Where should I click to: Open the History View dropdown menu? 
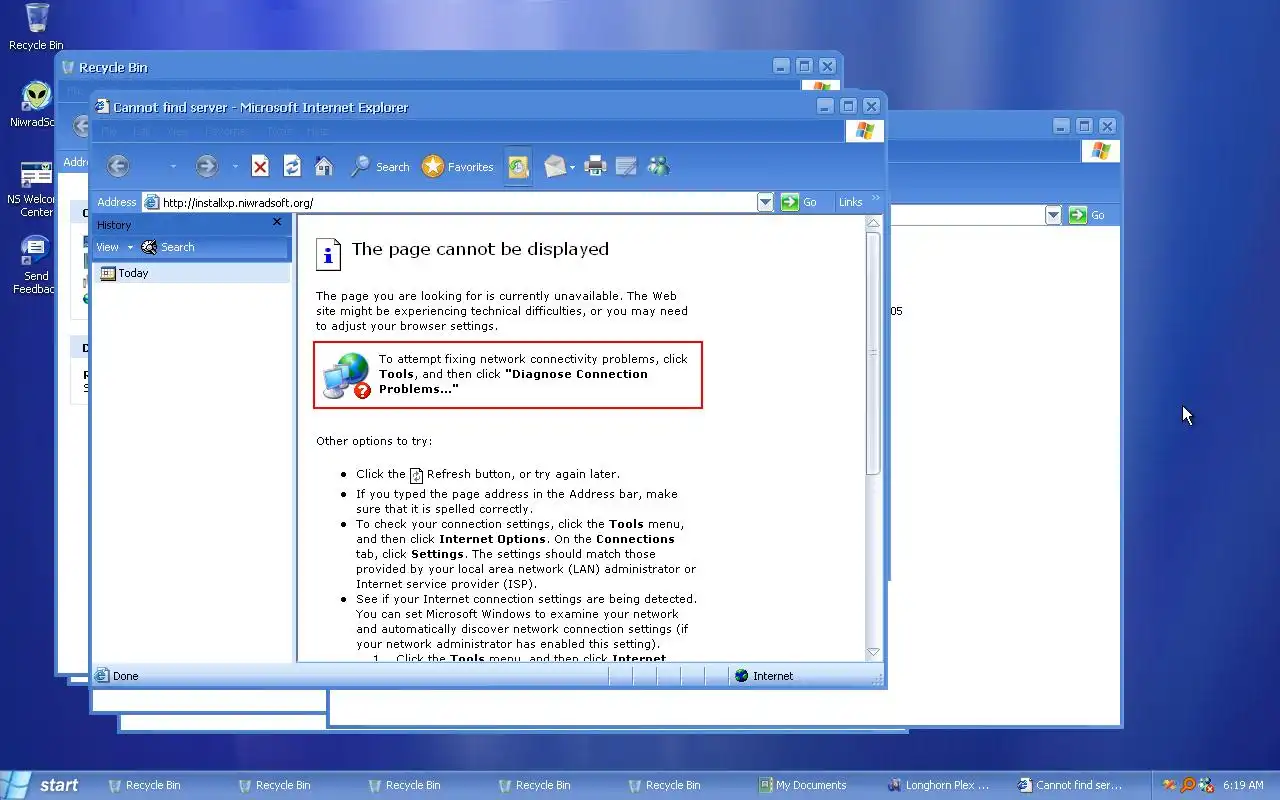pyautogui.click(x=114, y=247)
